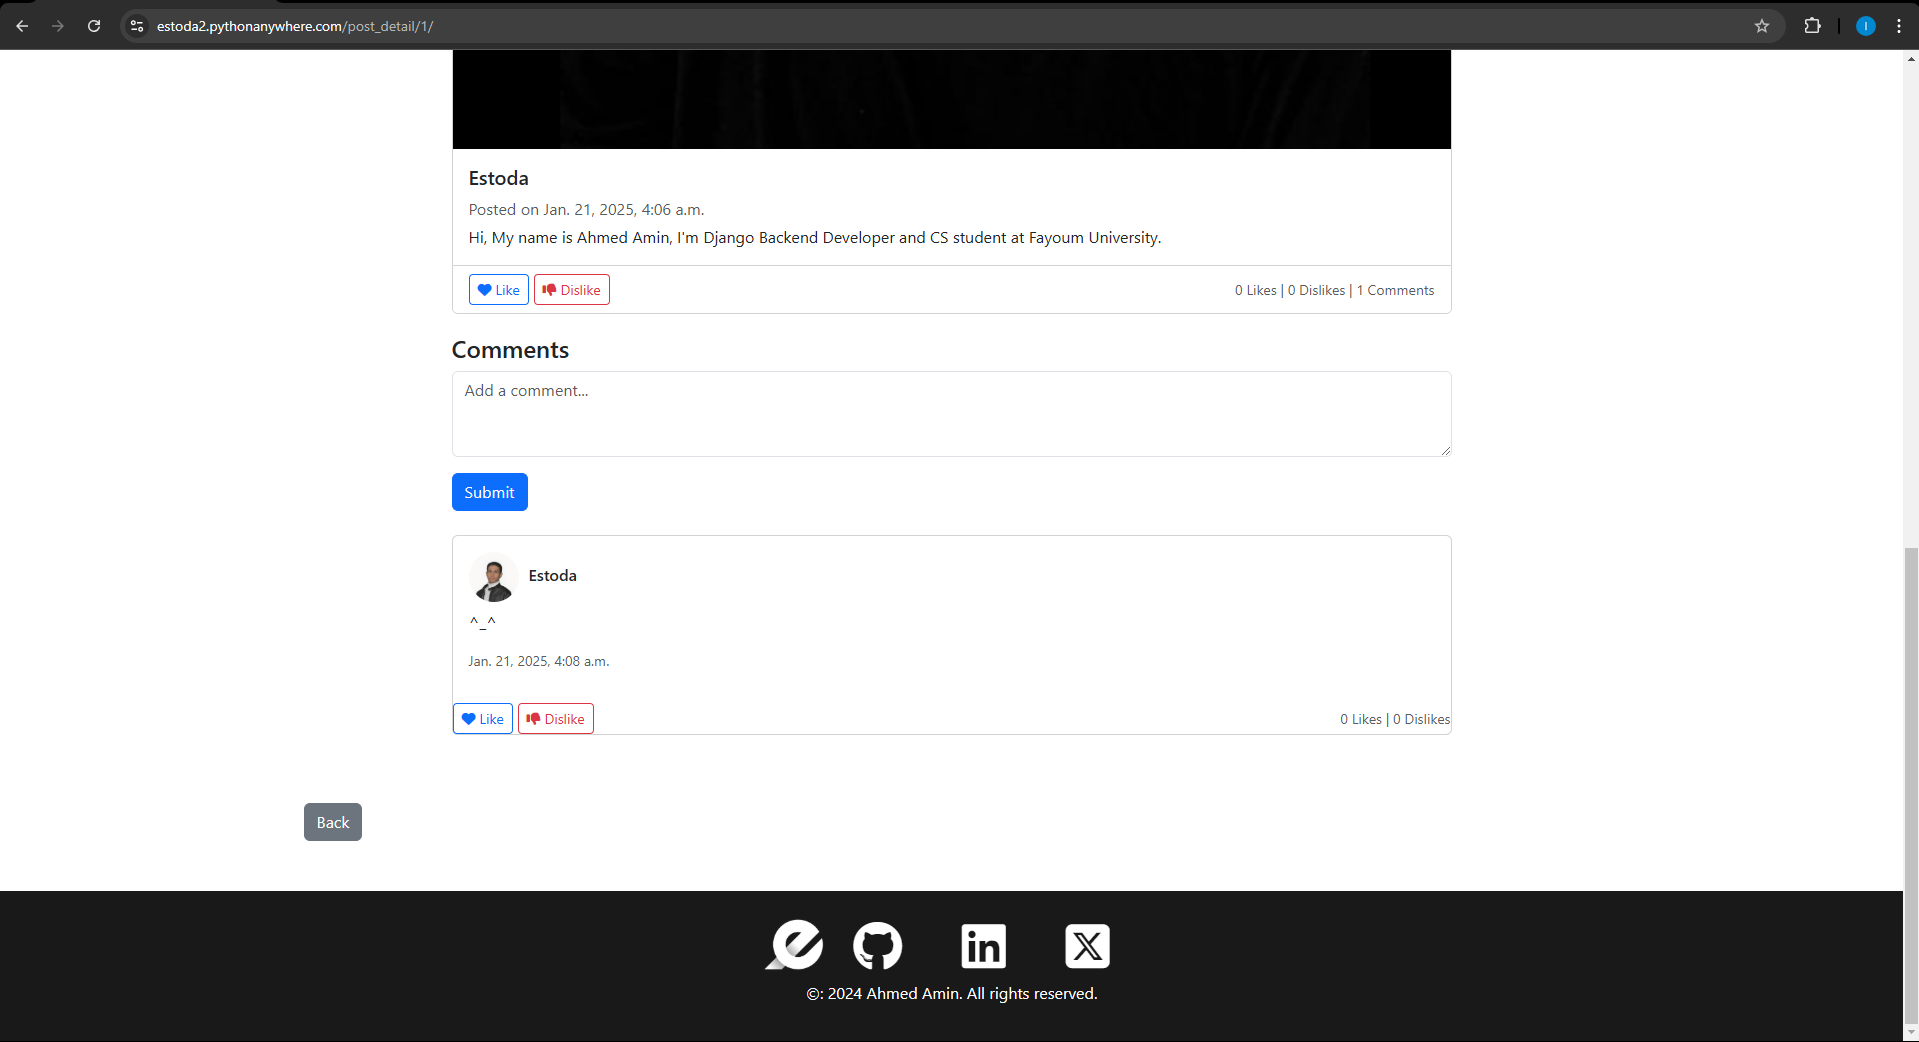The height and width of the screenshot is (1042, 1919).
Task: Open the GitHub footer icon
Action: point(877,946)
